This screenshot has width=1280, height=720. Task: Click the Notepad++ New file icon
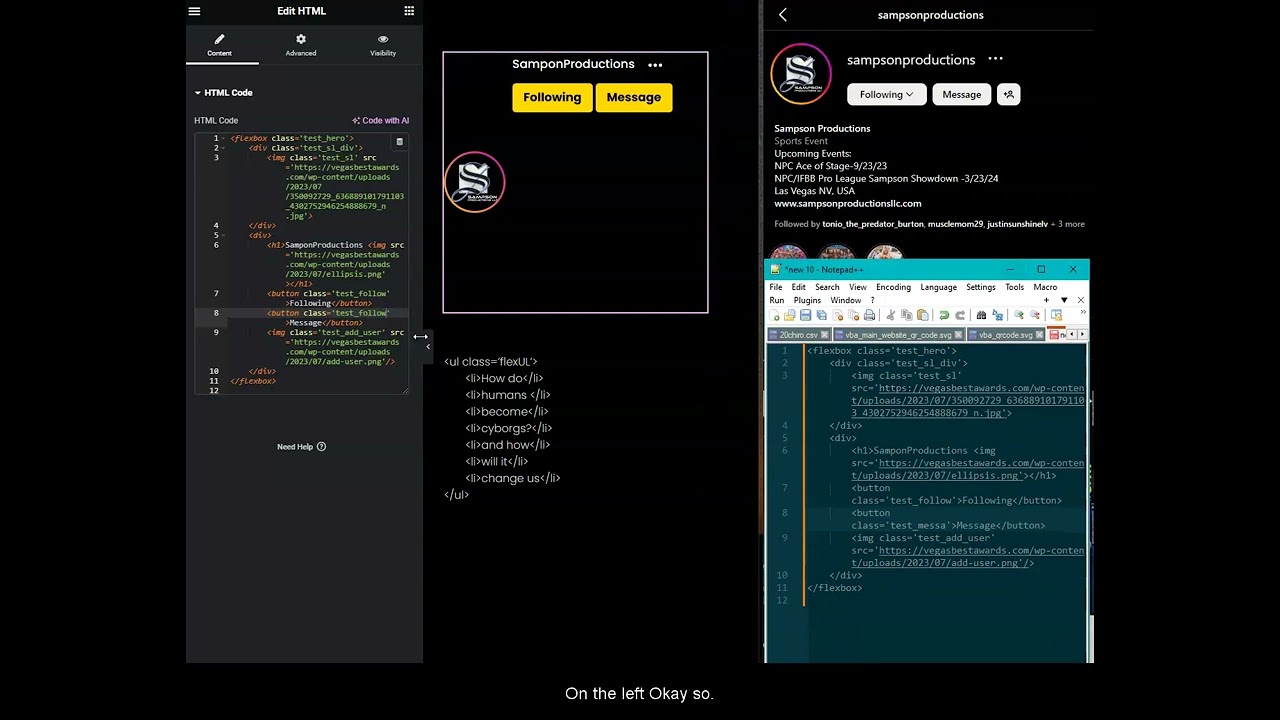coord(774,315)
